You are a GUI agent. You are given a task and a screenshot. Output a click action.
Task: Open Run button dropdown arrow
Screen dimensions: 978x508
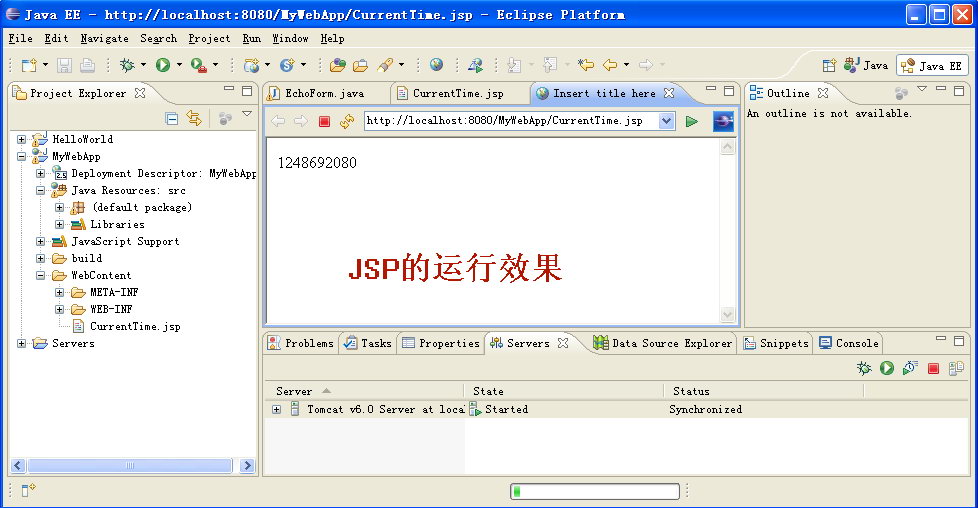[179, 65]
